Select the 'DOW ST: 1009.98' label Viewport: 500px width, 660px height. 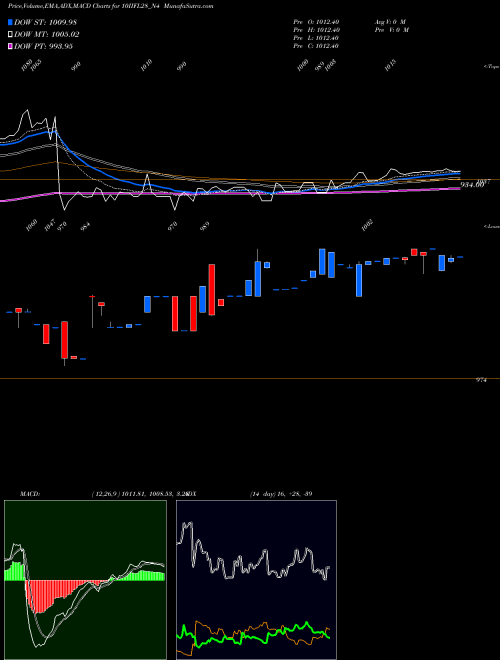tap(45, 22)
